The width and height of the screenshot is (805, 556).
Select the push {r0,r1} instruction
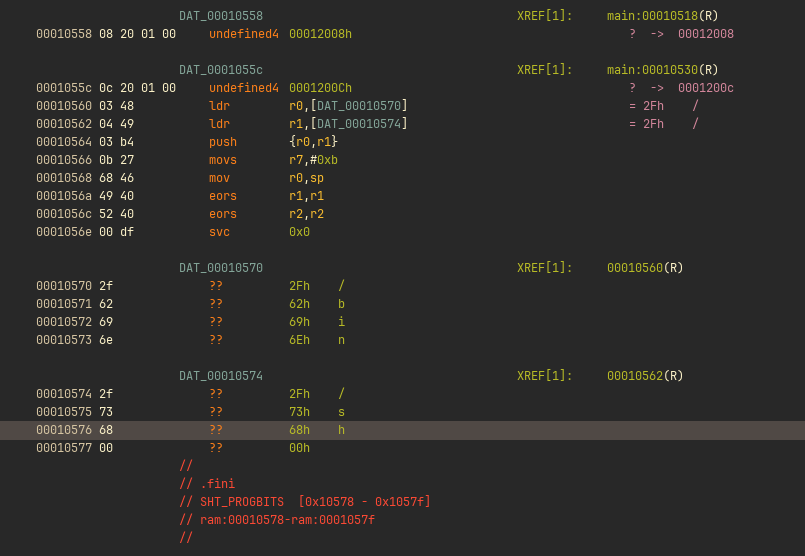tap(224, 142)
